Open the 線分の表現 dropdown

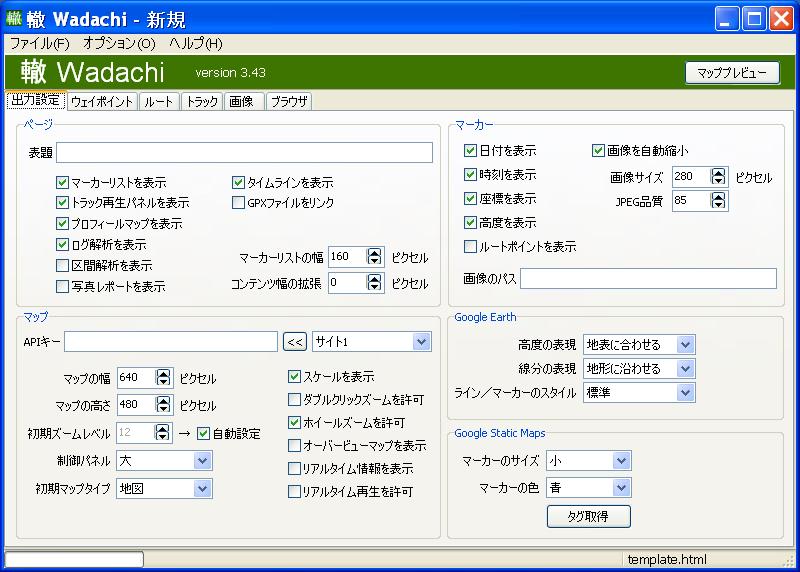click(639, 368)
